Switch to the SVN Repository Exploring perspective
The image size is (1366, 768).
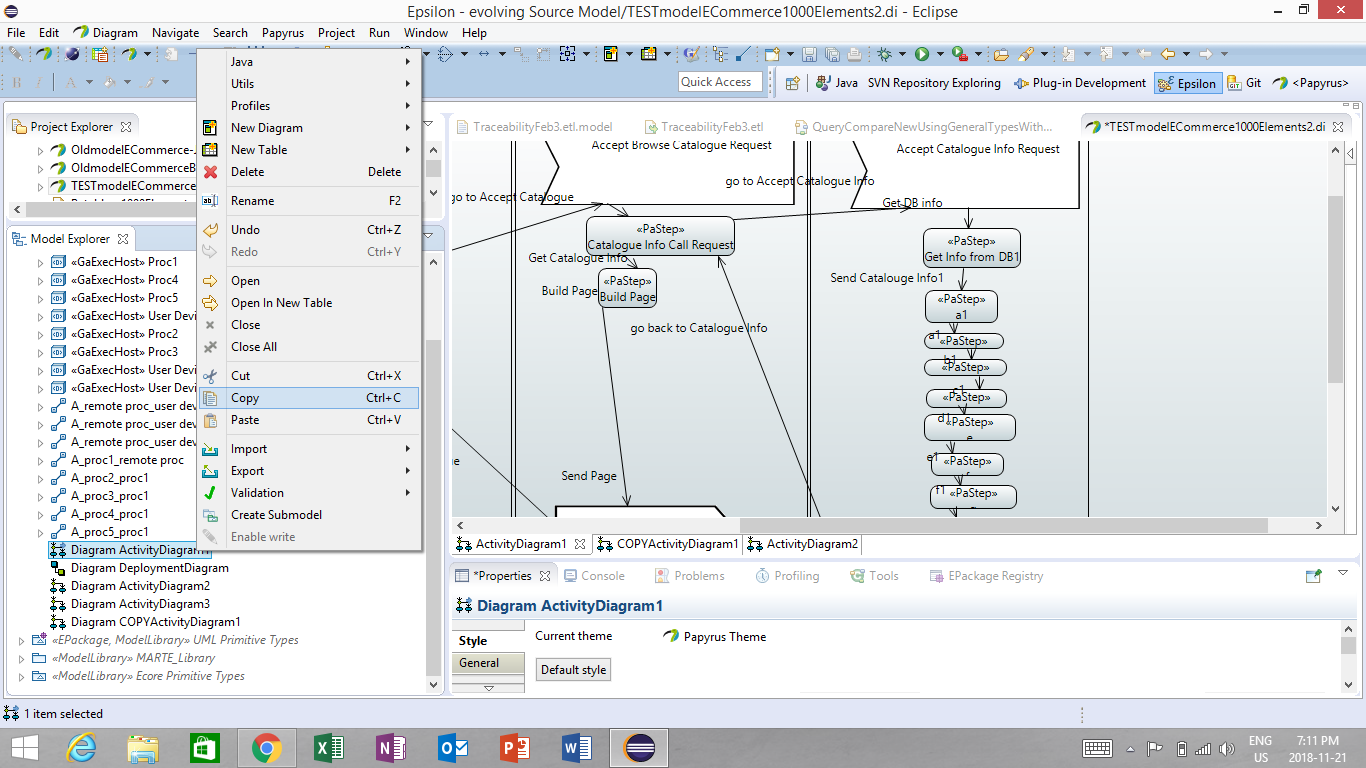[934, 83]
